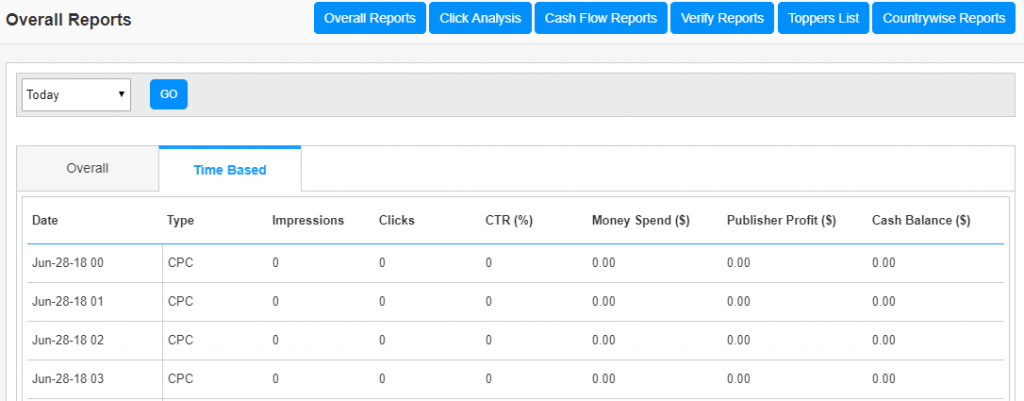Viewport: 1024px width, 401px height.
Task: Click Money Spend value in Jun-28-18 00 row
Action: coord(603,263)
